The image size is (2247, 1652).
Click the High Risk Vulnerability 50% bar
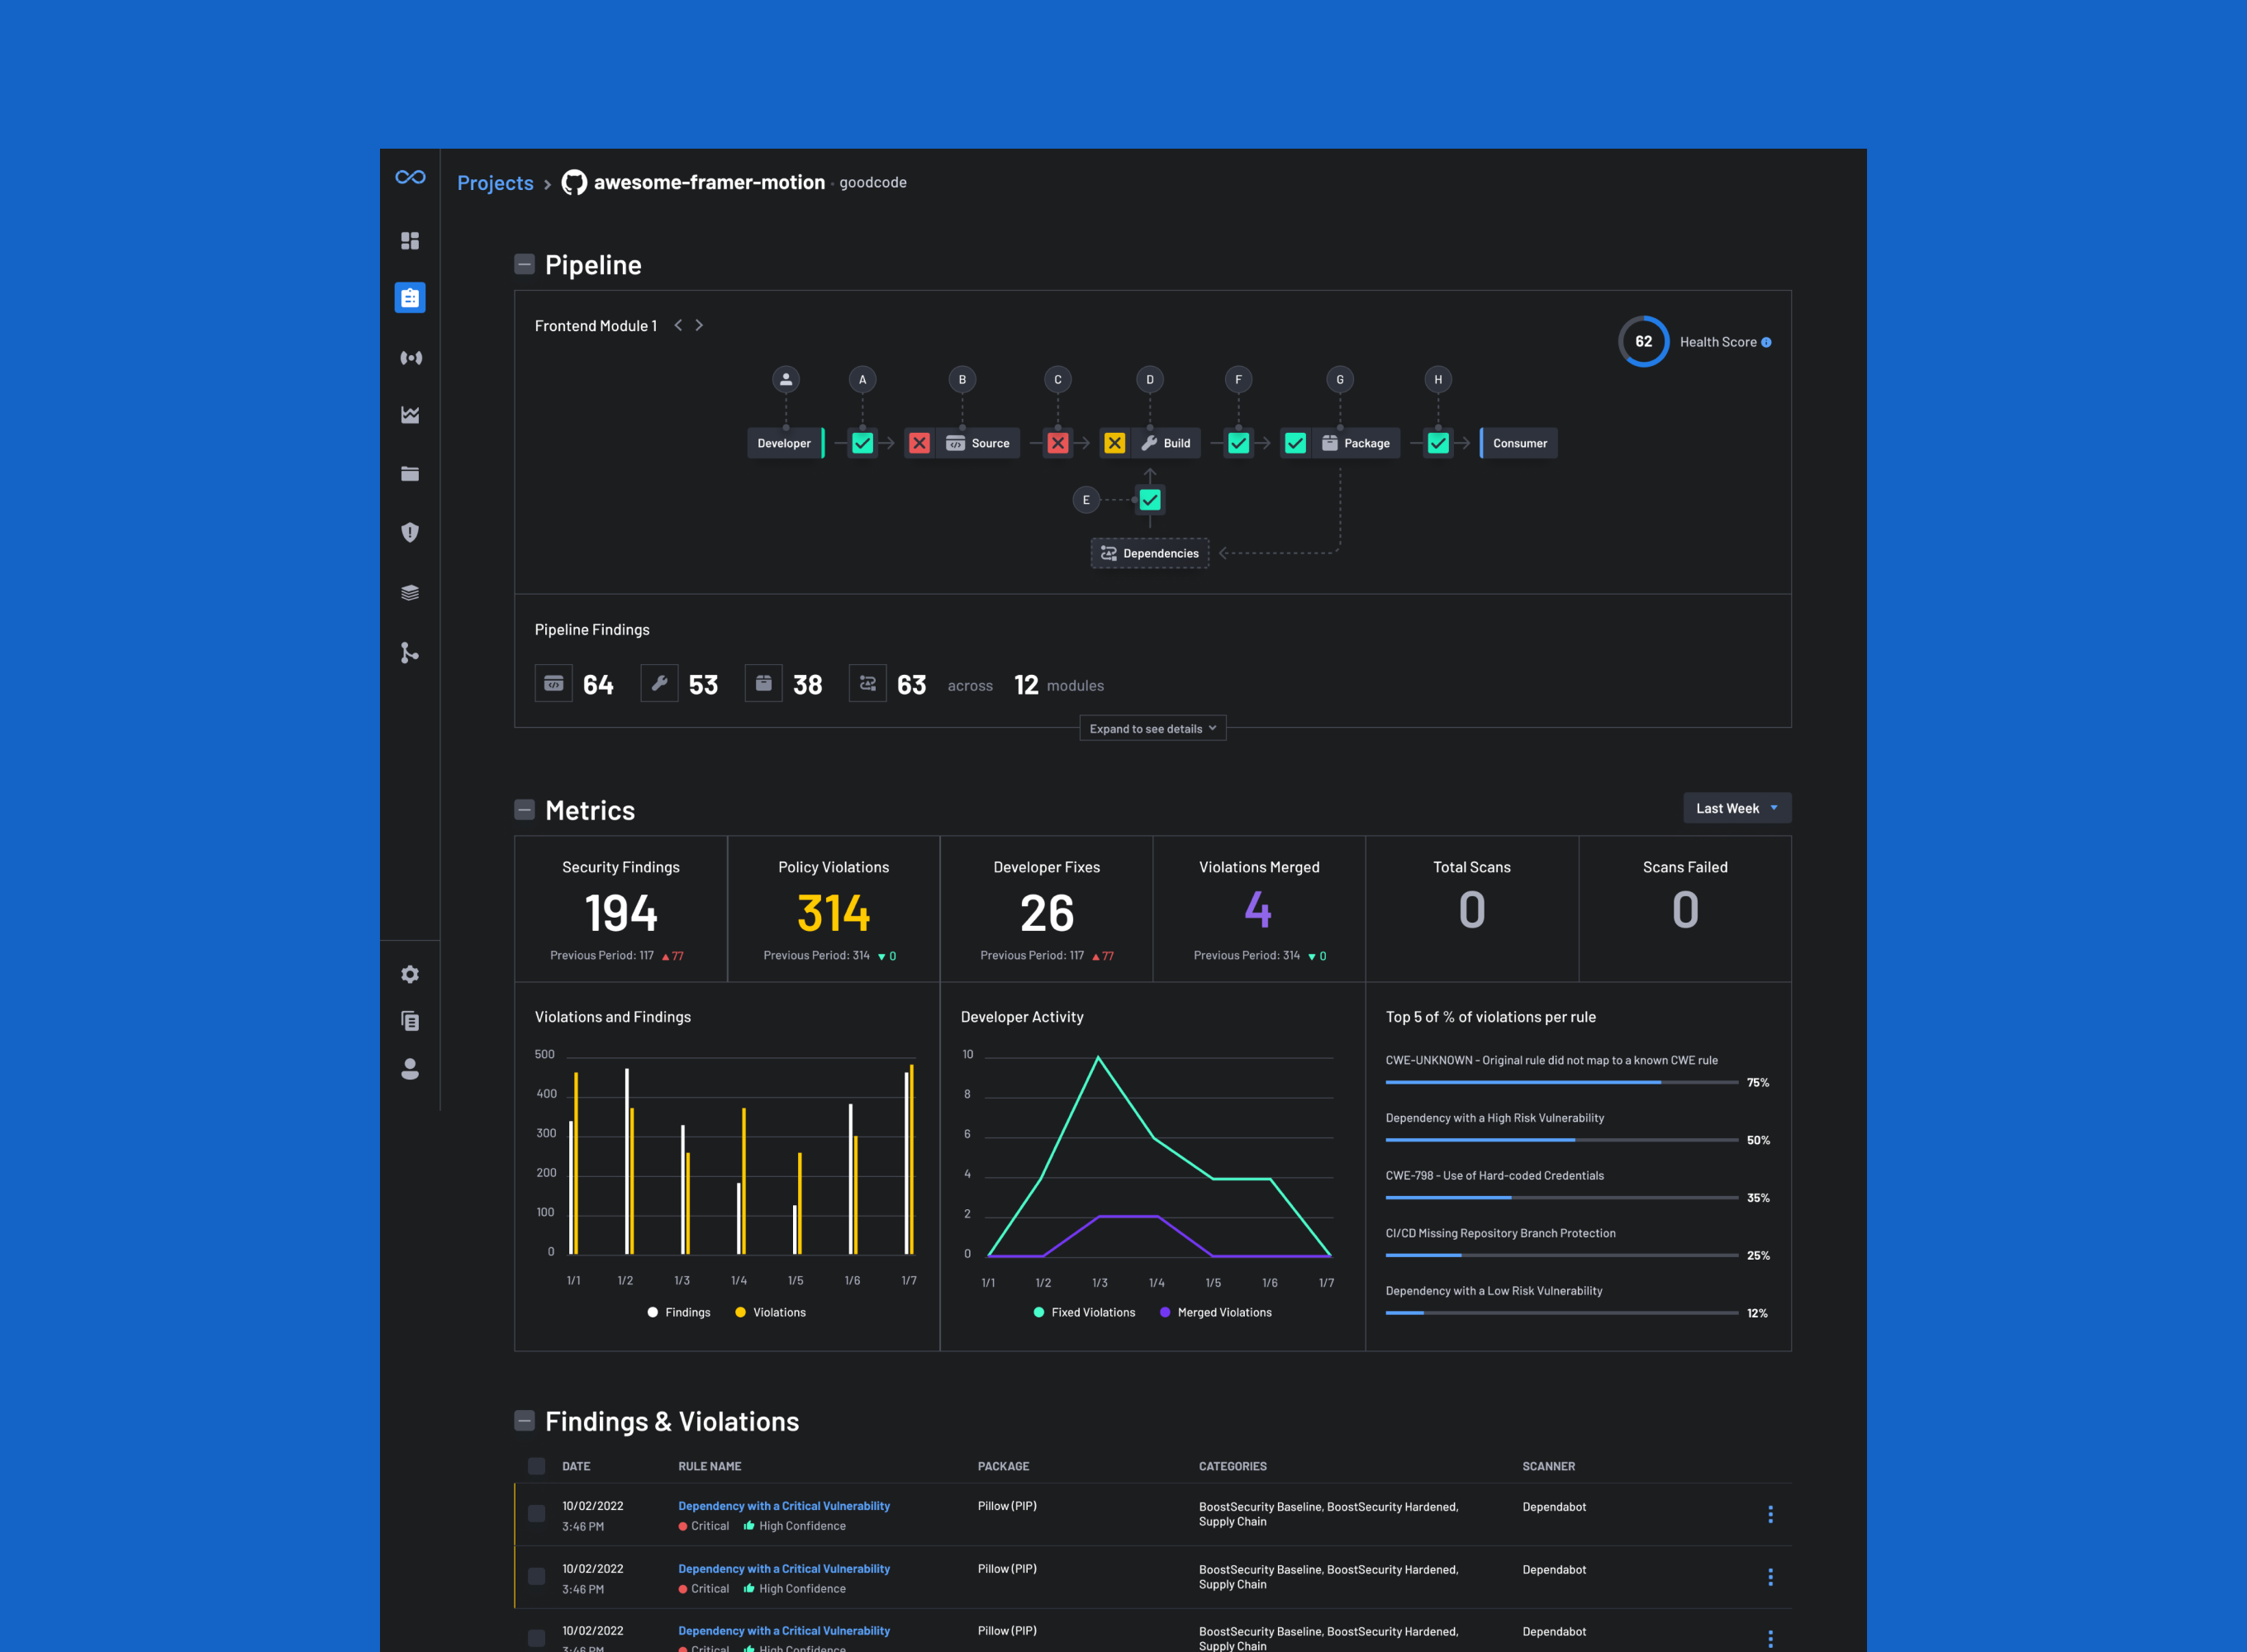[1562, 1140]
